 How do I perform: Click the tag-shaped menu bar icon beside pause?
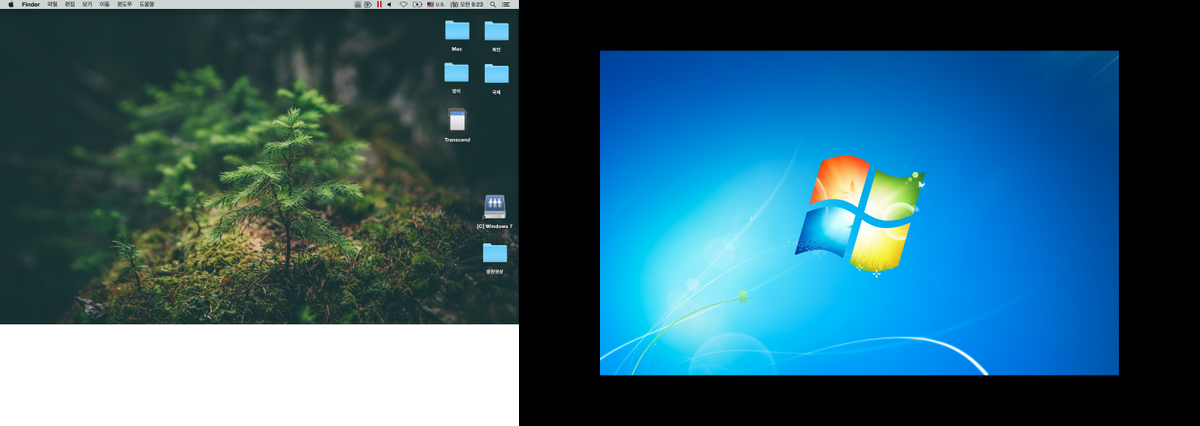click(x=368, y=4)
